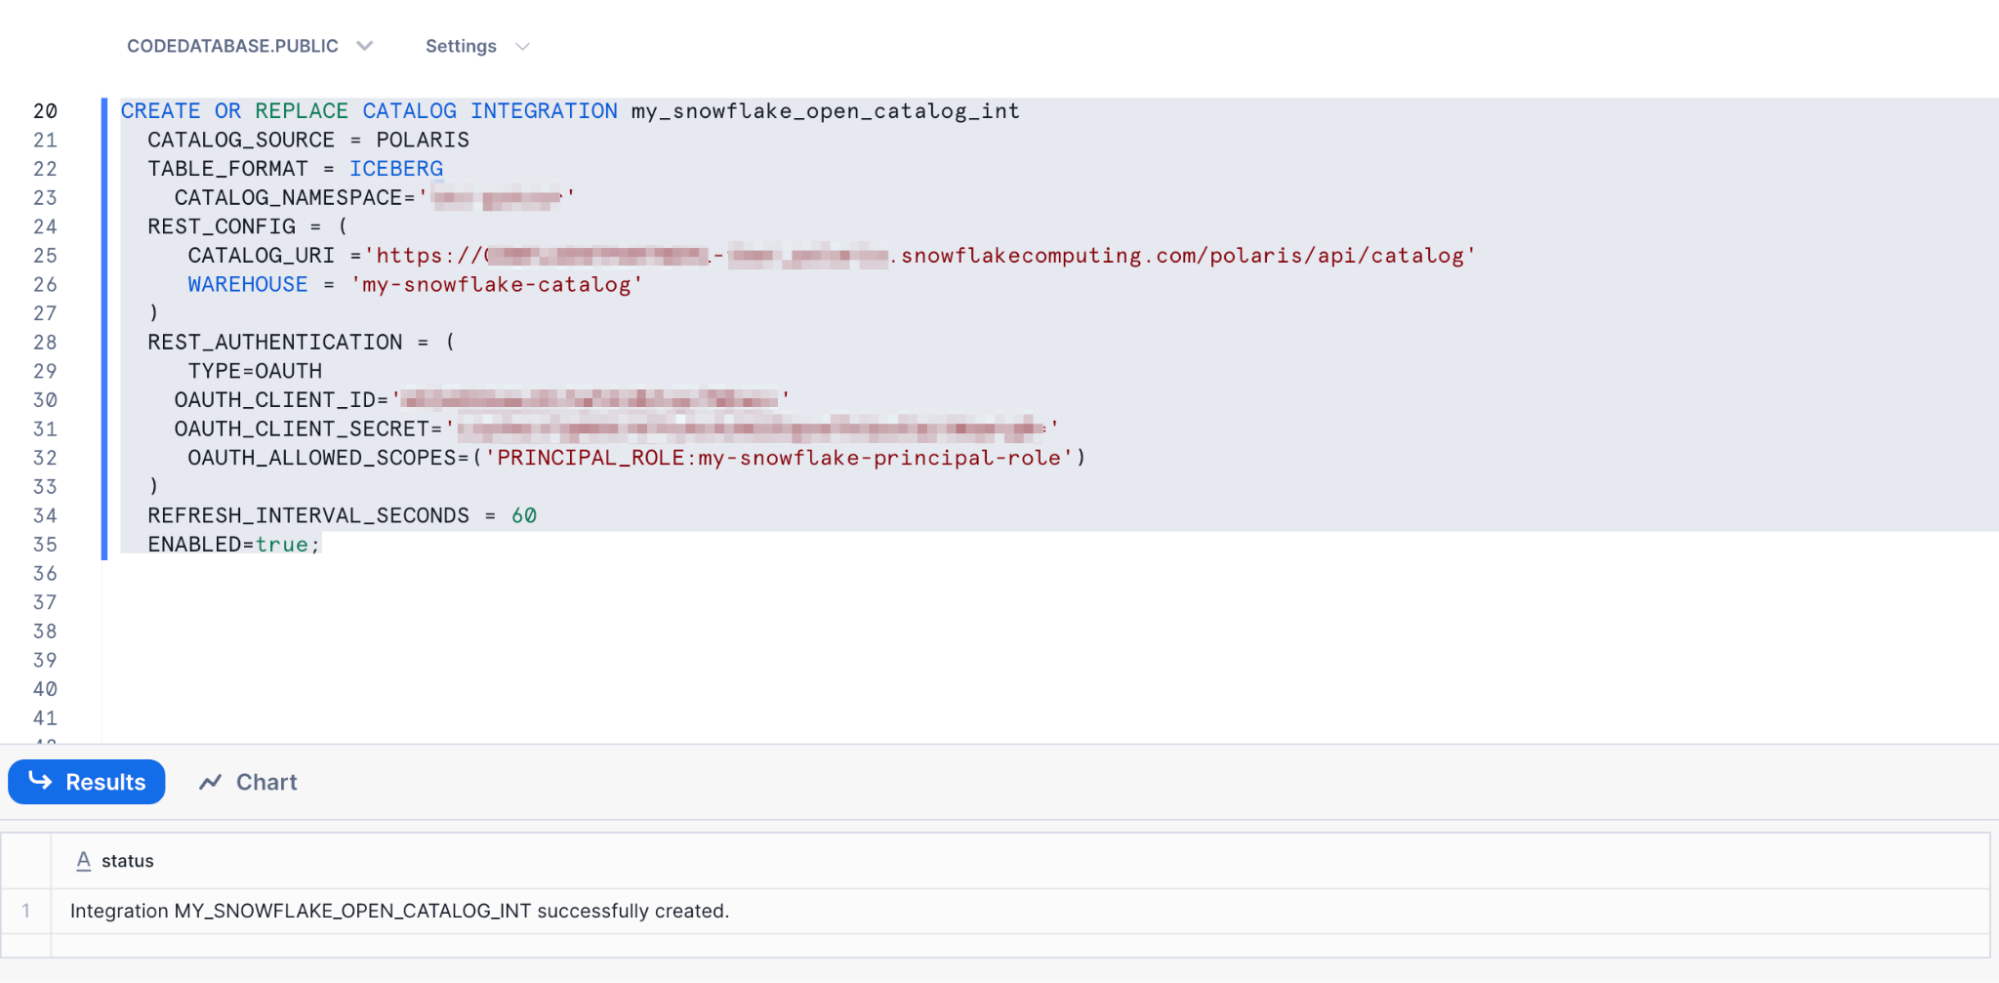Open the Settings menu label

[x=460, y=46]
